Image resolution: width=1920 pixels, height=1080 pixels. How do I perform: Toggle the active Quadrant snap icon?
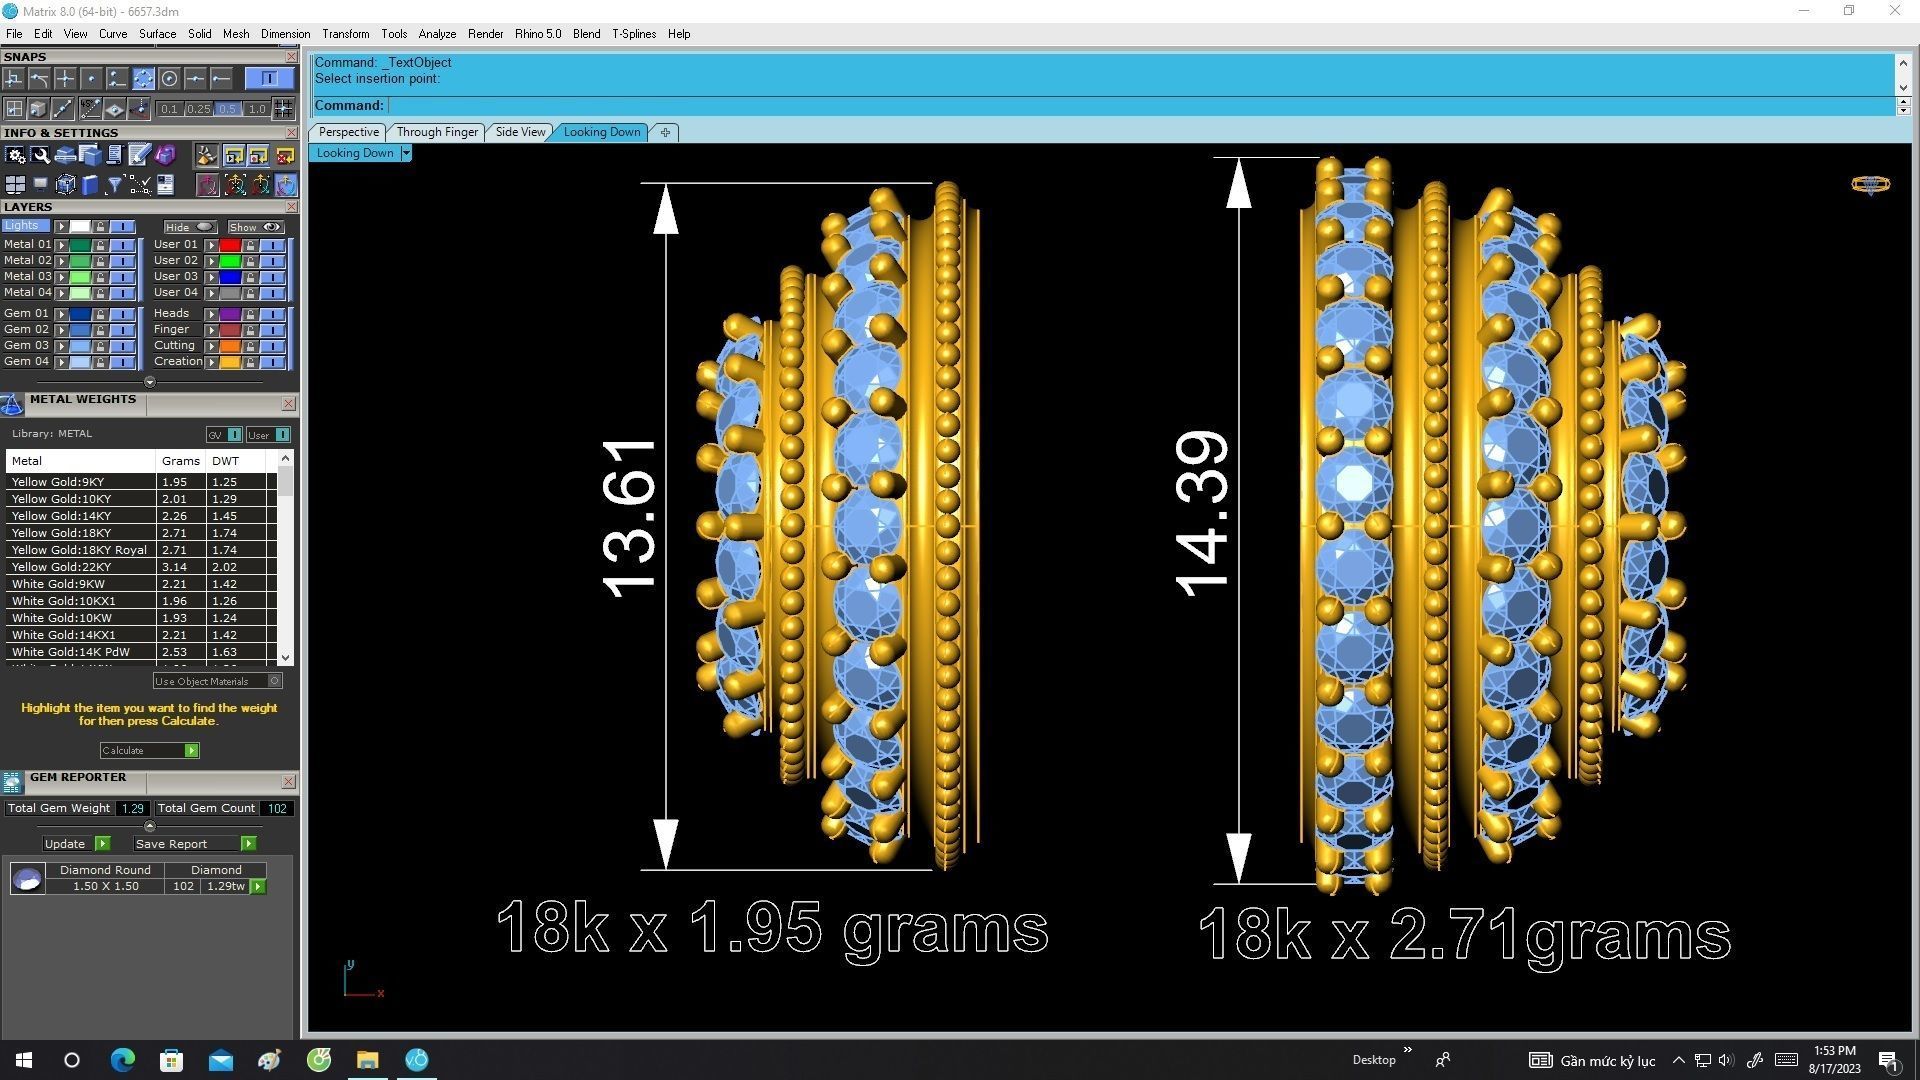(x=143, y=79)
